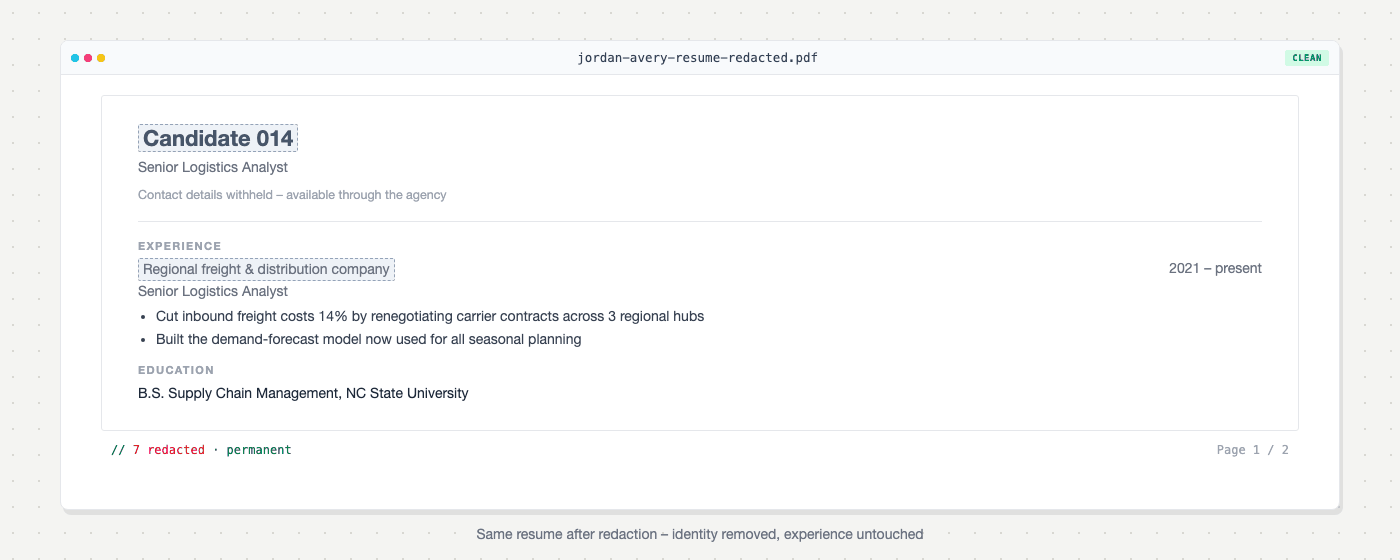1400x560 pixels.
Task: Click the pink window dot
Action: point(88,58)
